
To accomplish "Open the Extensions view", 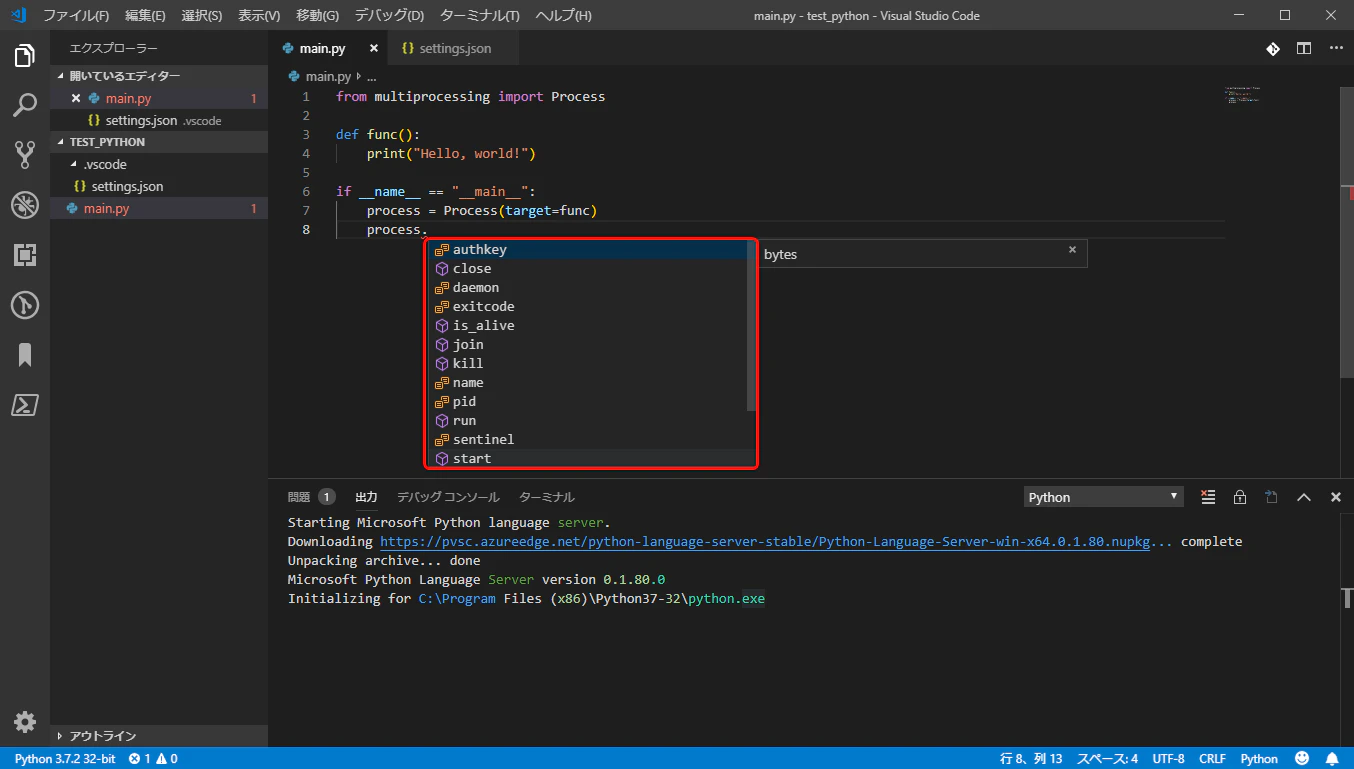I will coord(25,255).
